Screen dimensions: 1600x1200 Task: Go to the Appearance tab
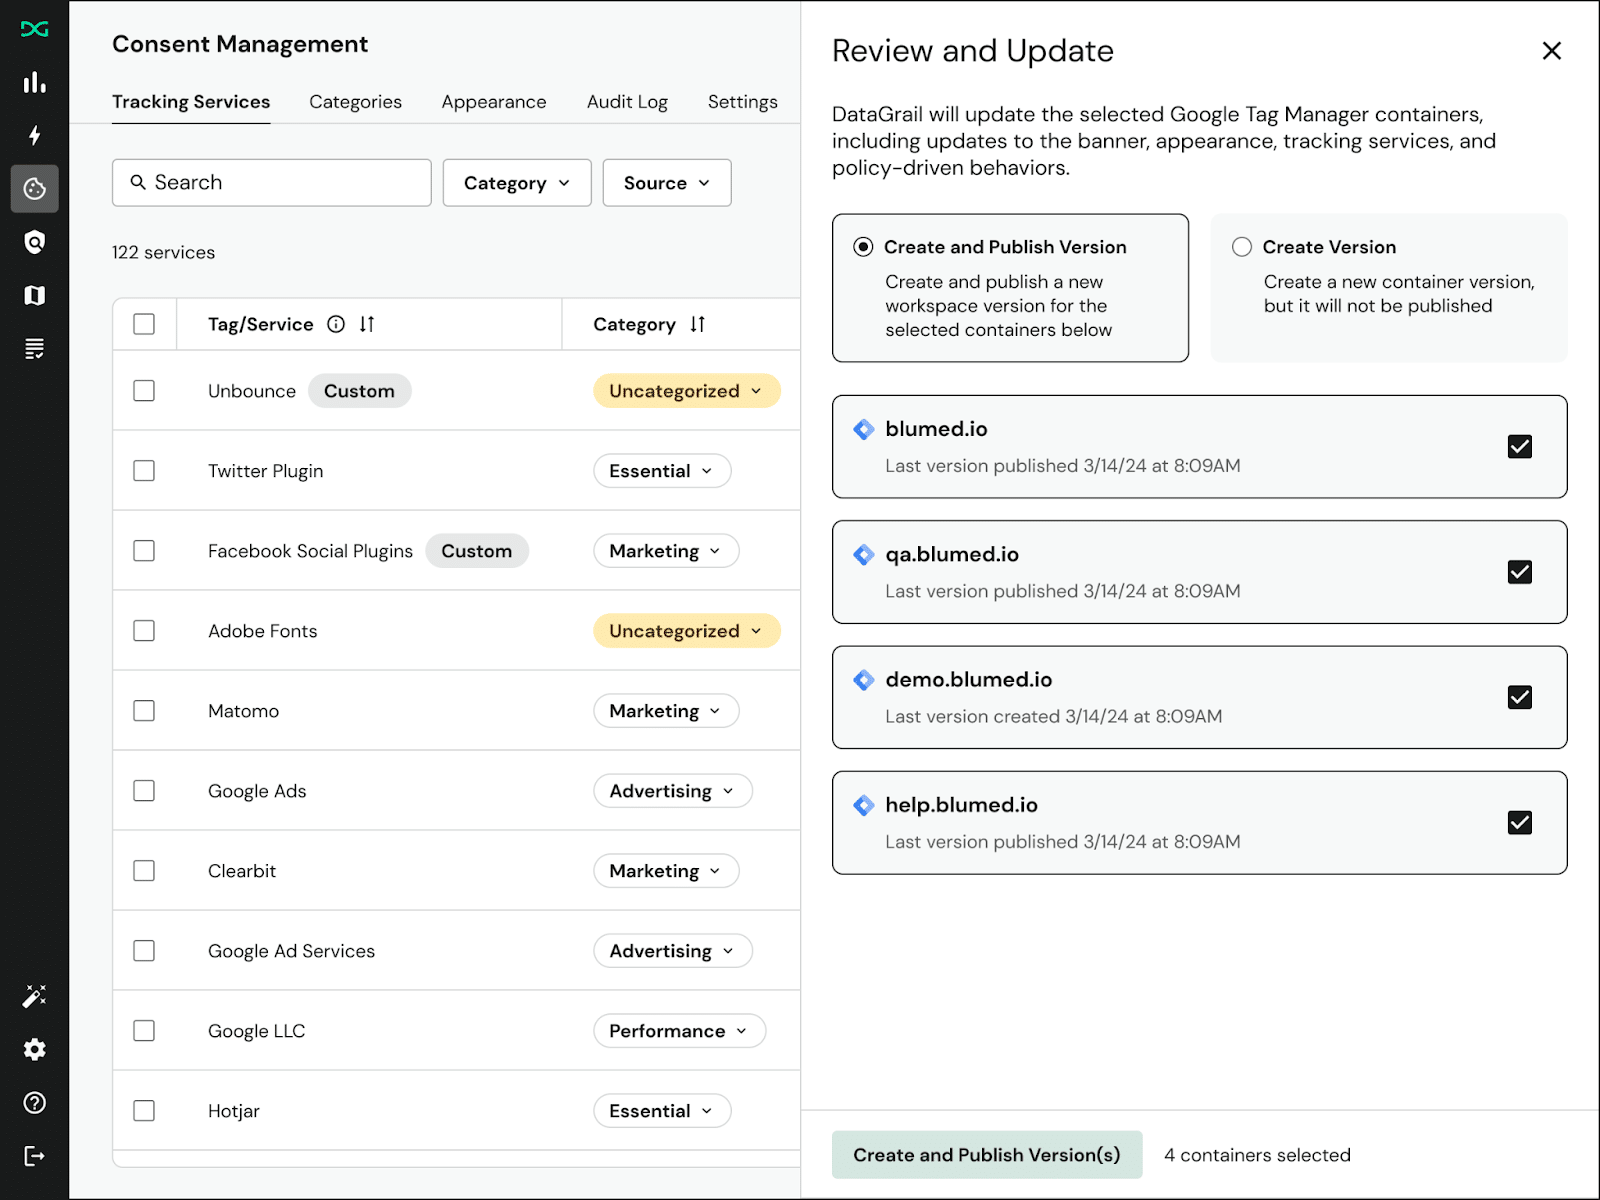click(494, 102)
